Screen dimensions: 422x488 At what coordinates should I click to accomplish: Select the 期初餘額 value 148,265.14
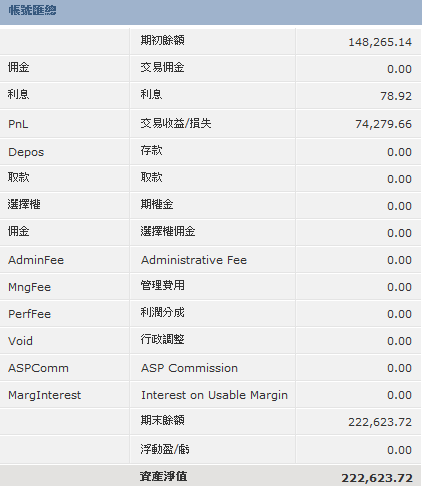coord(380,42)
